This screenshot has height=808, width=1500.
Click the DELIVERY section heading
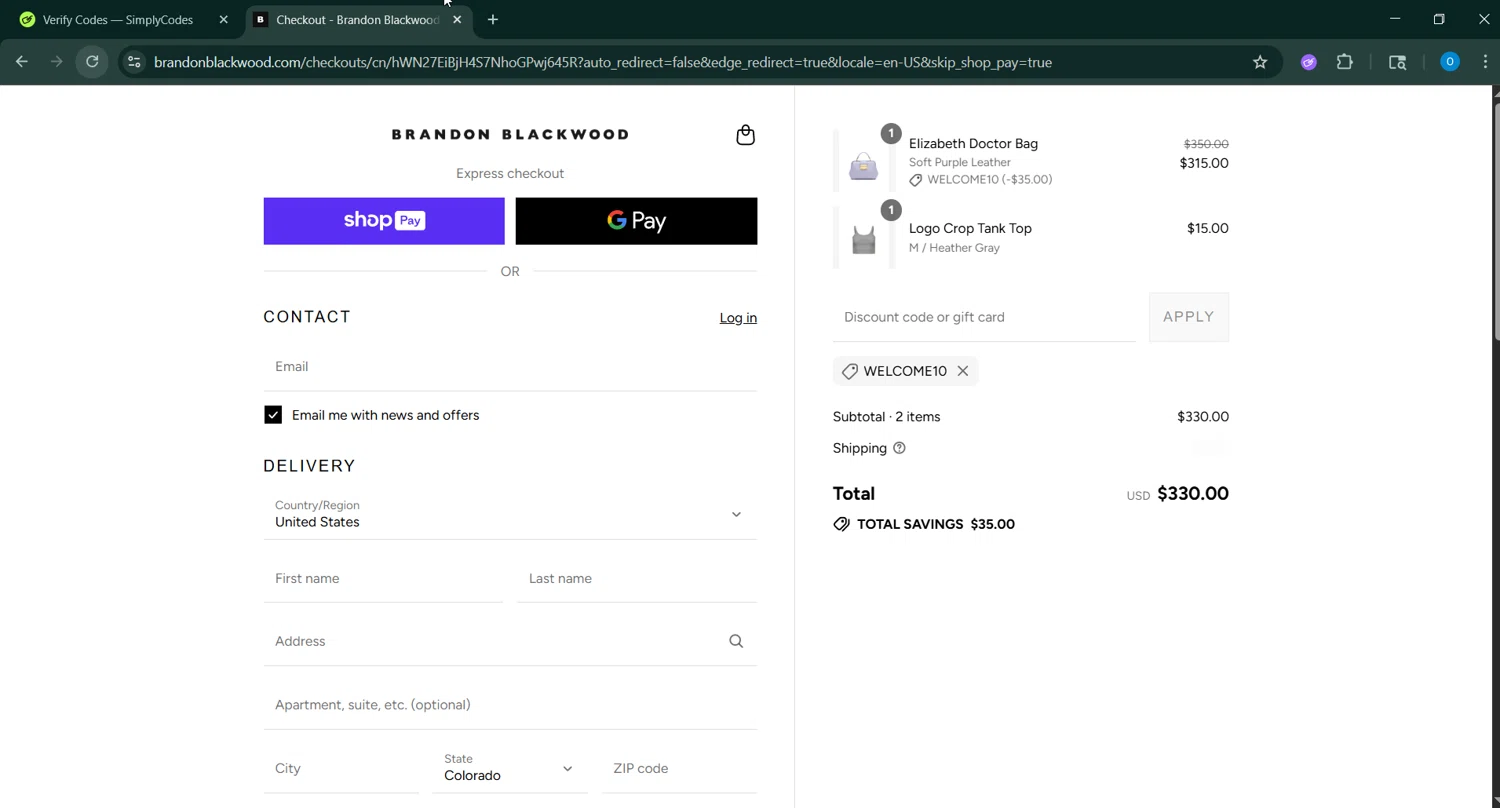click(309, 466)
